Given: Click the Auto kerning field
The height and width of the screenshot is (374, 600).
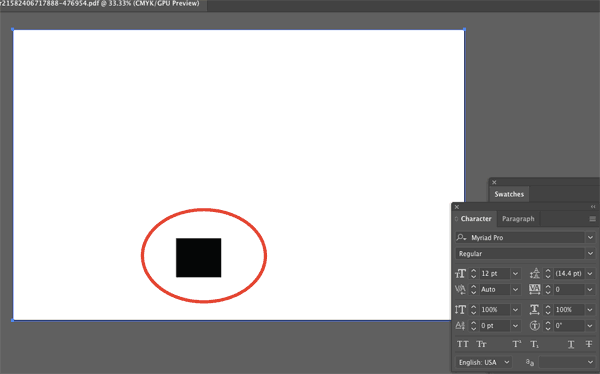Looking at the screenshot, I should click(494, 289).
